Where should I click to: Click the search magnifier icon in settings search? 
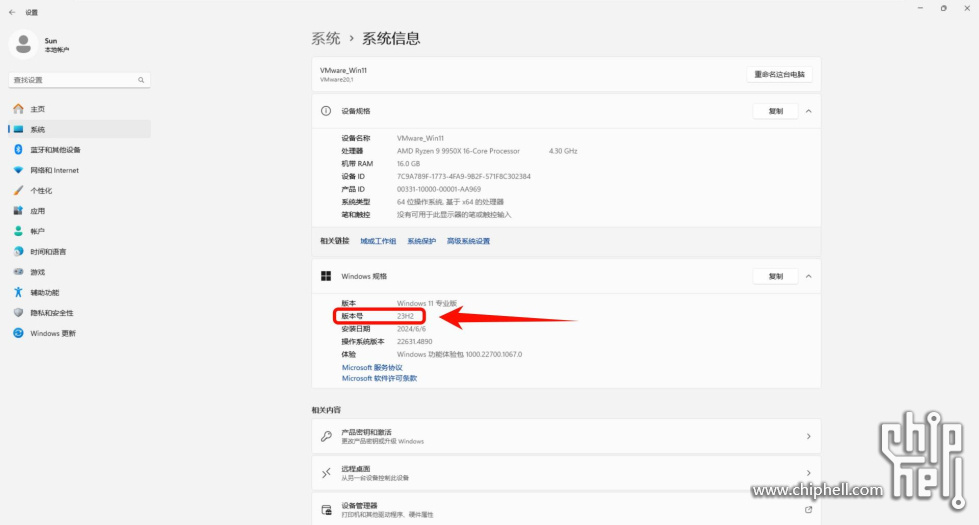pyautogui.click(x=141, y=80)
